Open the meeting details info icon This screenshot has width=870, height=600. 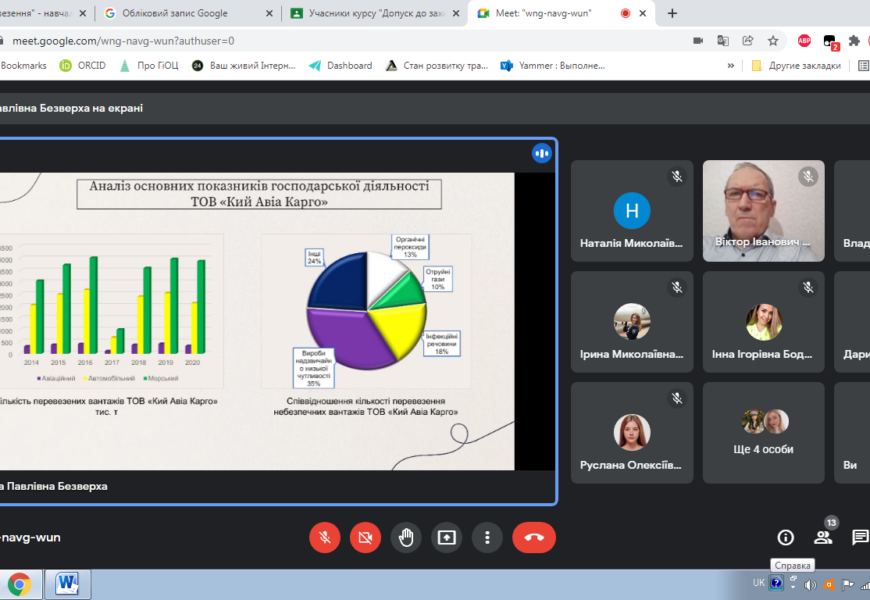click(786, 537)
